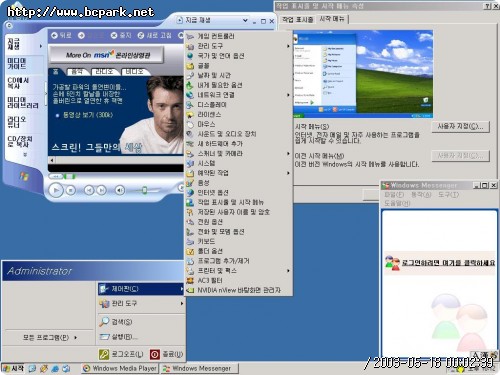Viewport: 500px width, 375px height.
Task: Expand the 관리 도구 submenu in Control Panel list
Action: click(x=239, y=46)
